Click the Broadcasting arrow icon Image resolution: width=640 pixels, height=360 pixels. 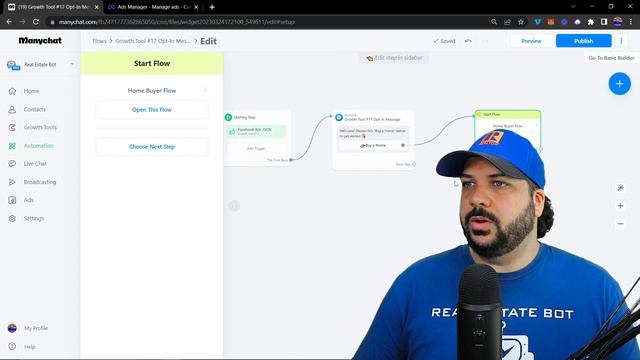point(12,182)
